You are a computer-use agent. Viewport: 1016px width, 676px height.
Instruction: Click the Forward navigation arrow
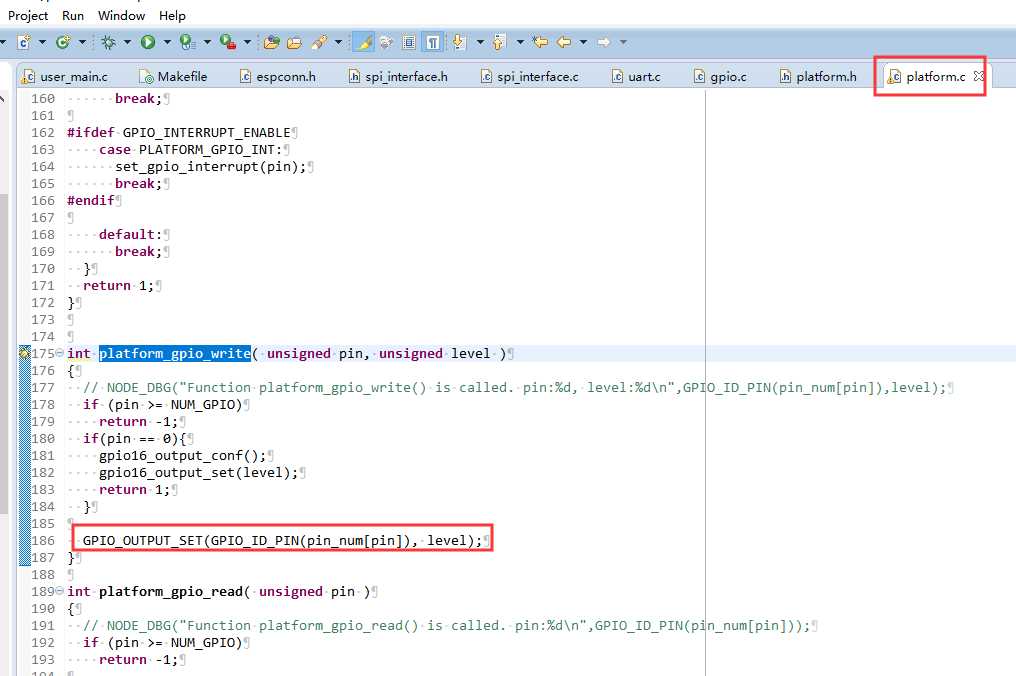click(x=604, y=42)
